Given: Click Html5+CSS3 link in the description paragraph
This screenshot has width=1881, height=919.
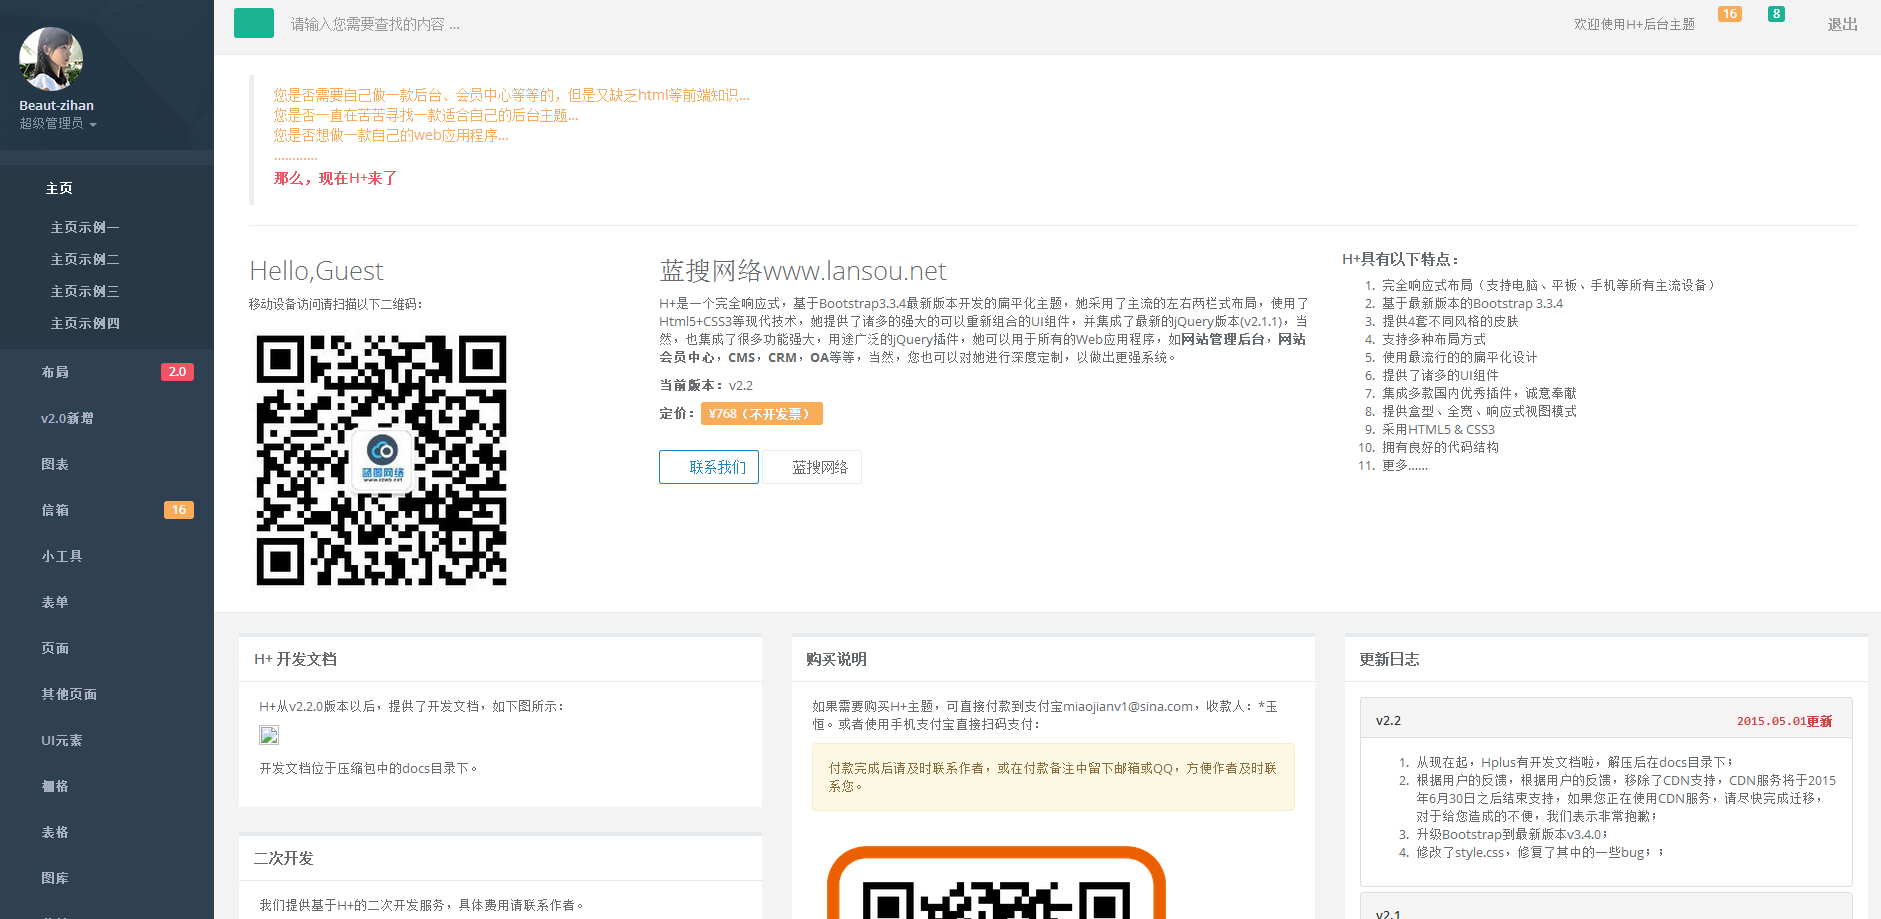Looking at the screenshot, I should (x=695, y=321).
